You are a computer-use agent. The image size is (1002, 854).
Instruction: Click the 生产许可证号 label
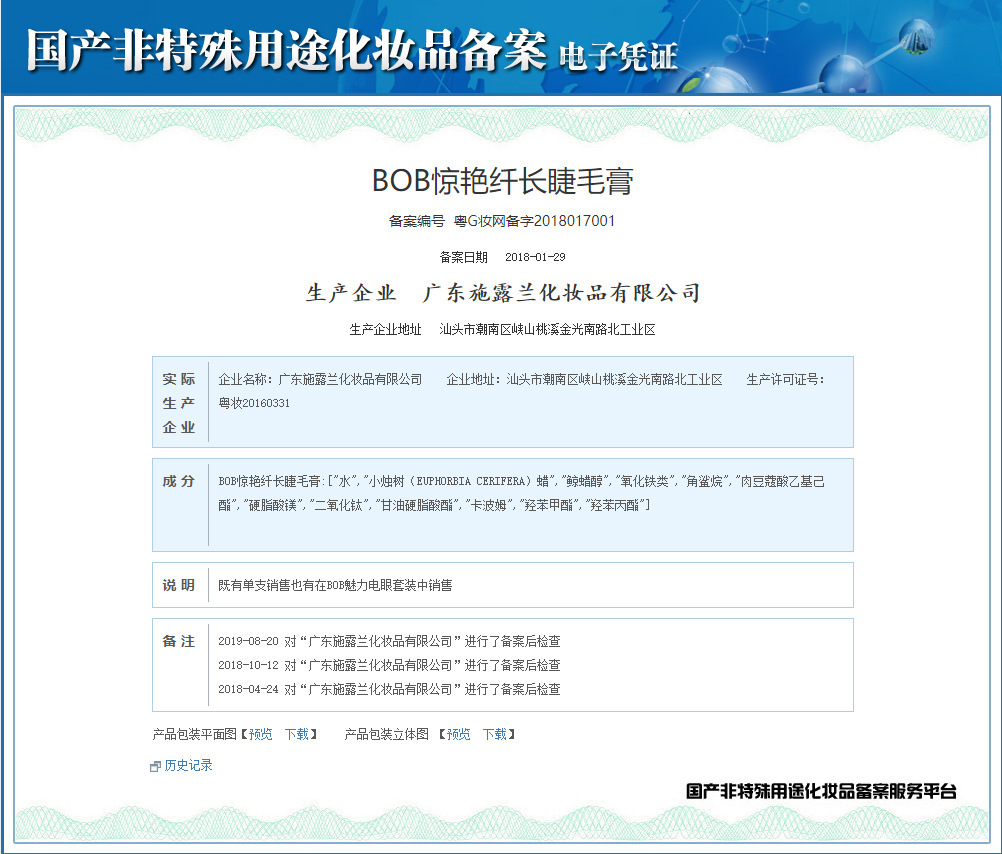(785, 380)
